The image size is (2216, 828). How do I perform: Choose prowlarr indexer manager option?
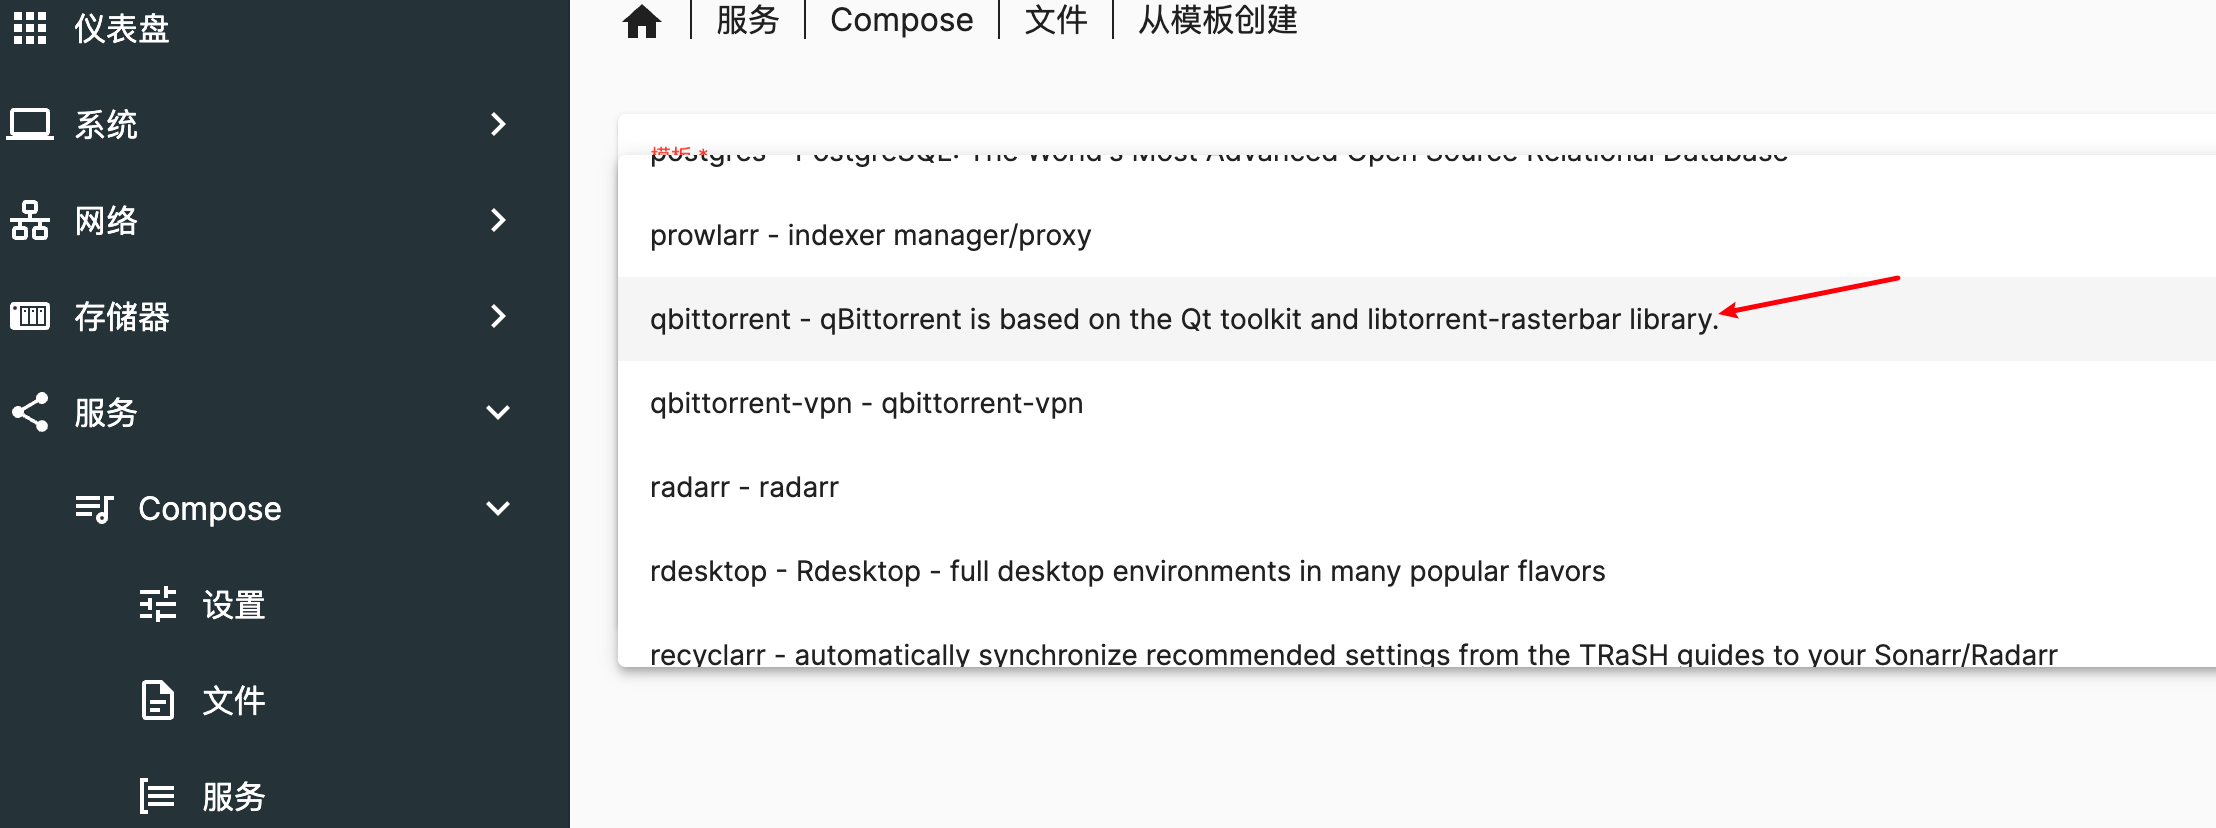[870, 235]
